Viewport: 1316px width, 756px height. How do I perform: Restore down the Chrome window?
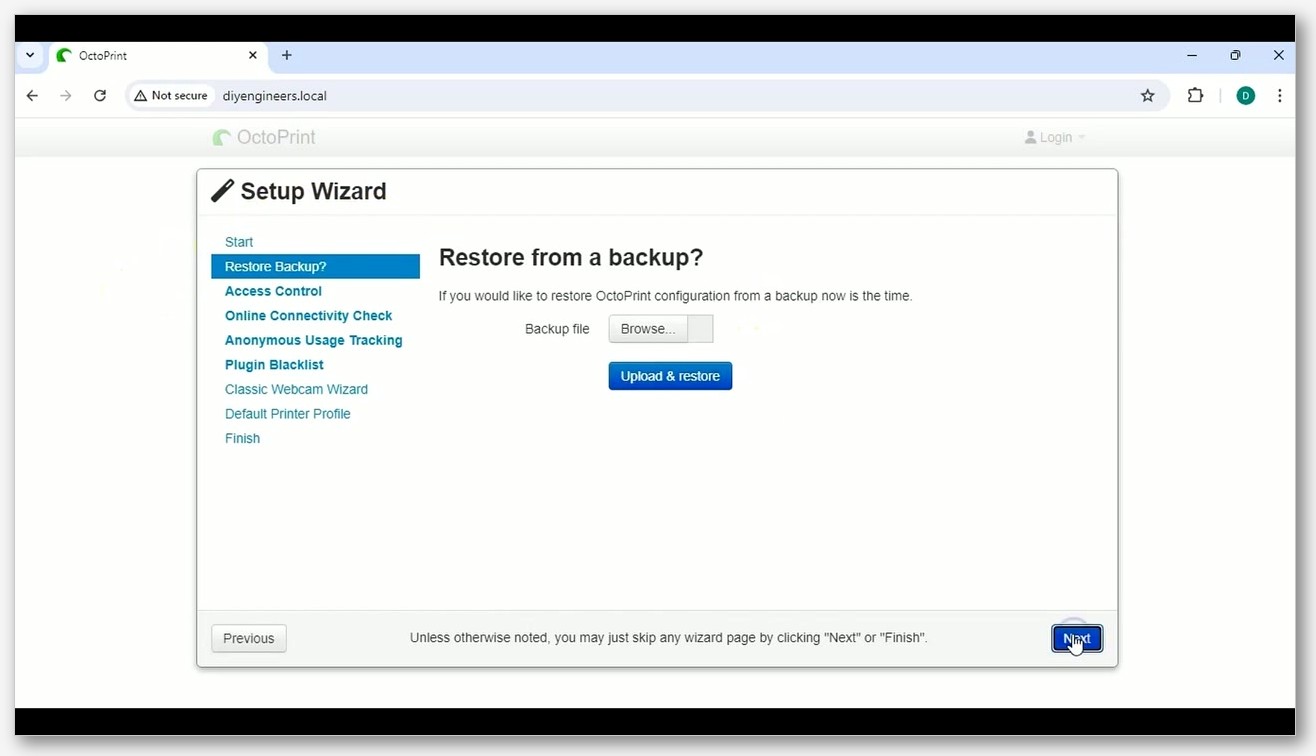[x=1235, y=56]
